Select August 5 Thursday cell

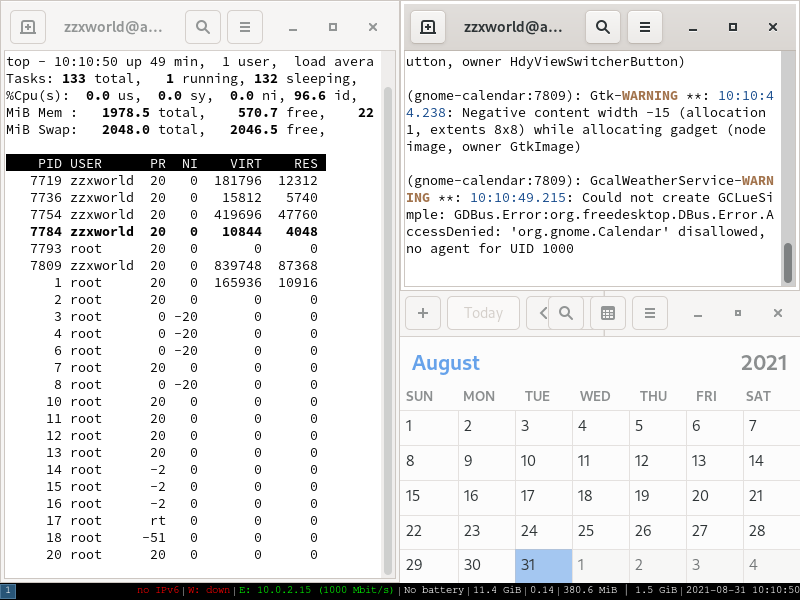click(x=659, y=427)
